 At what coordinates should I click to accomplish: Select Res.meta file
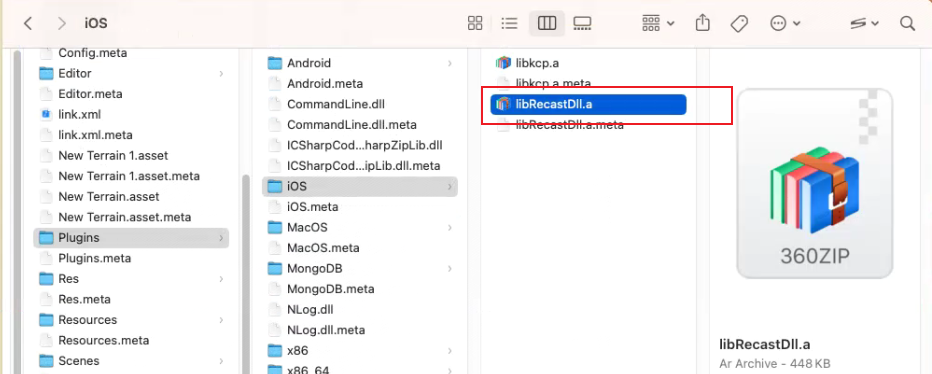point(131,299)
